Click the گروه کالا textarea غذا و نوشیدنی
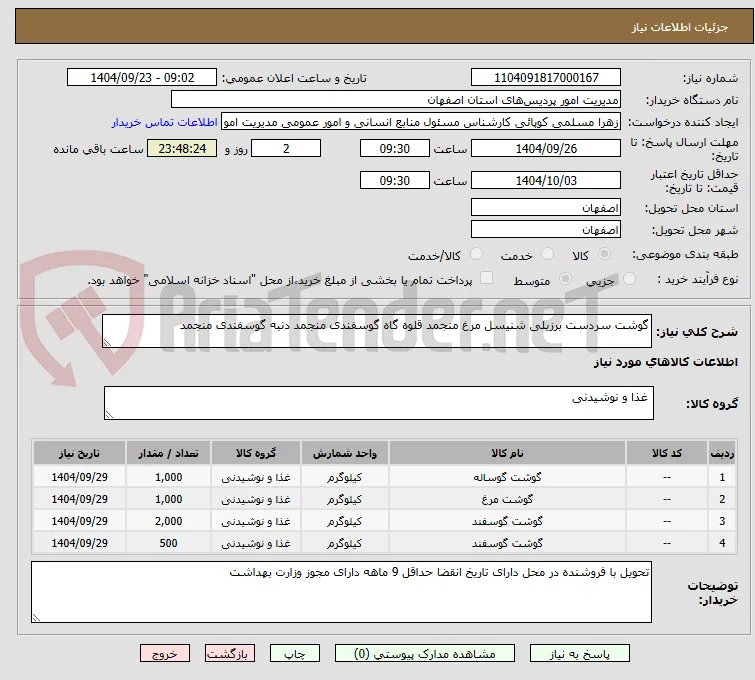755x680 pixels. [378, 403]
